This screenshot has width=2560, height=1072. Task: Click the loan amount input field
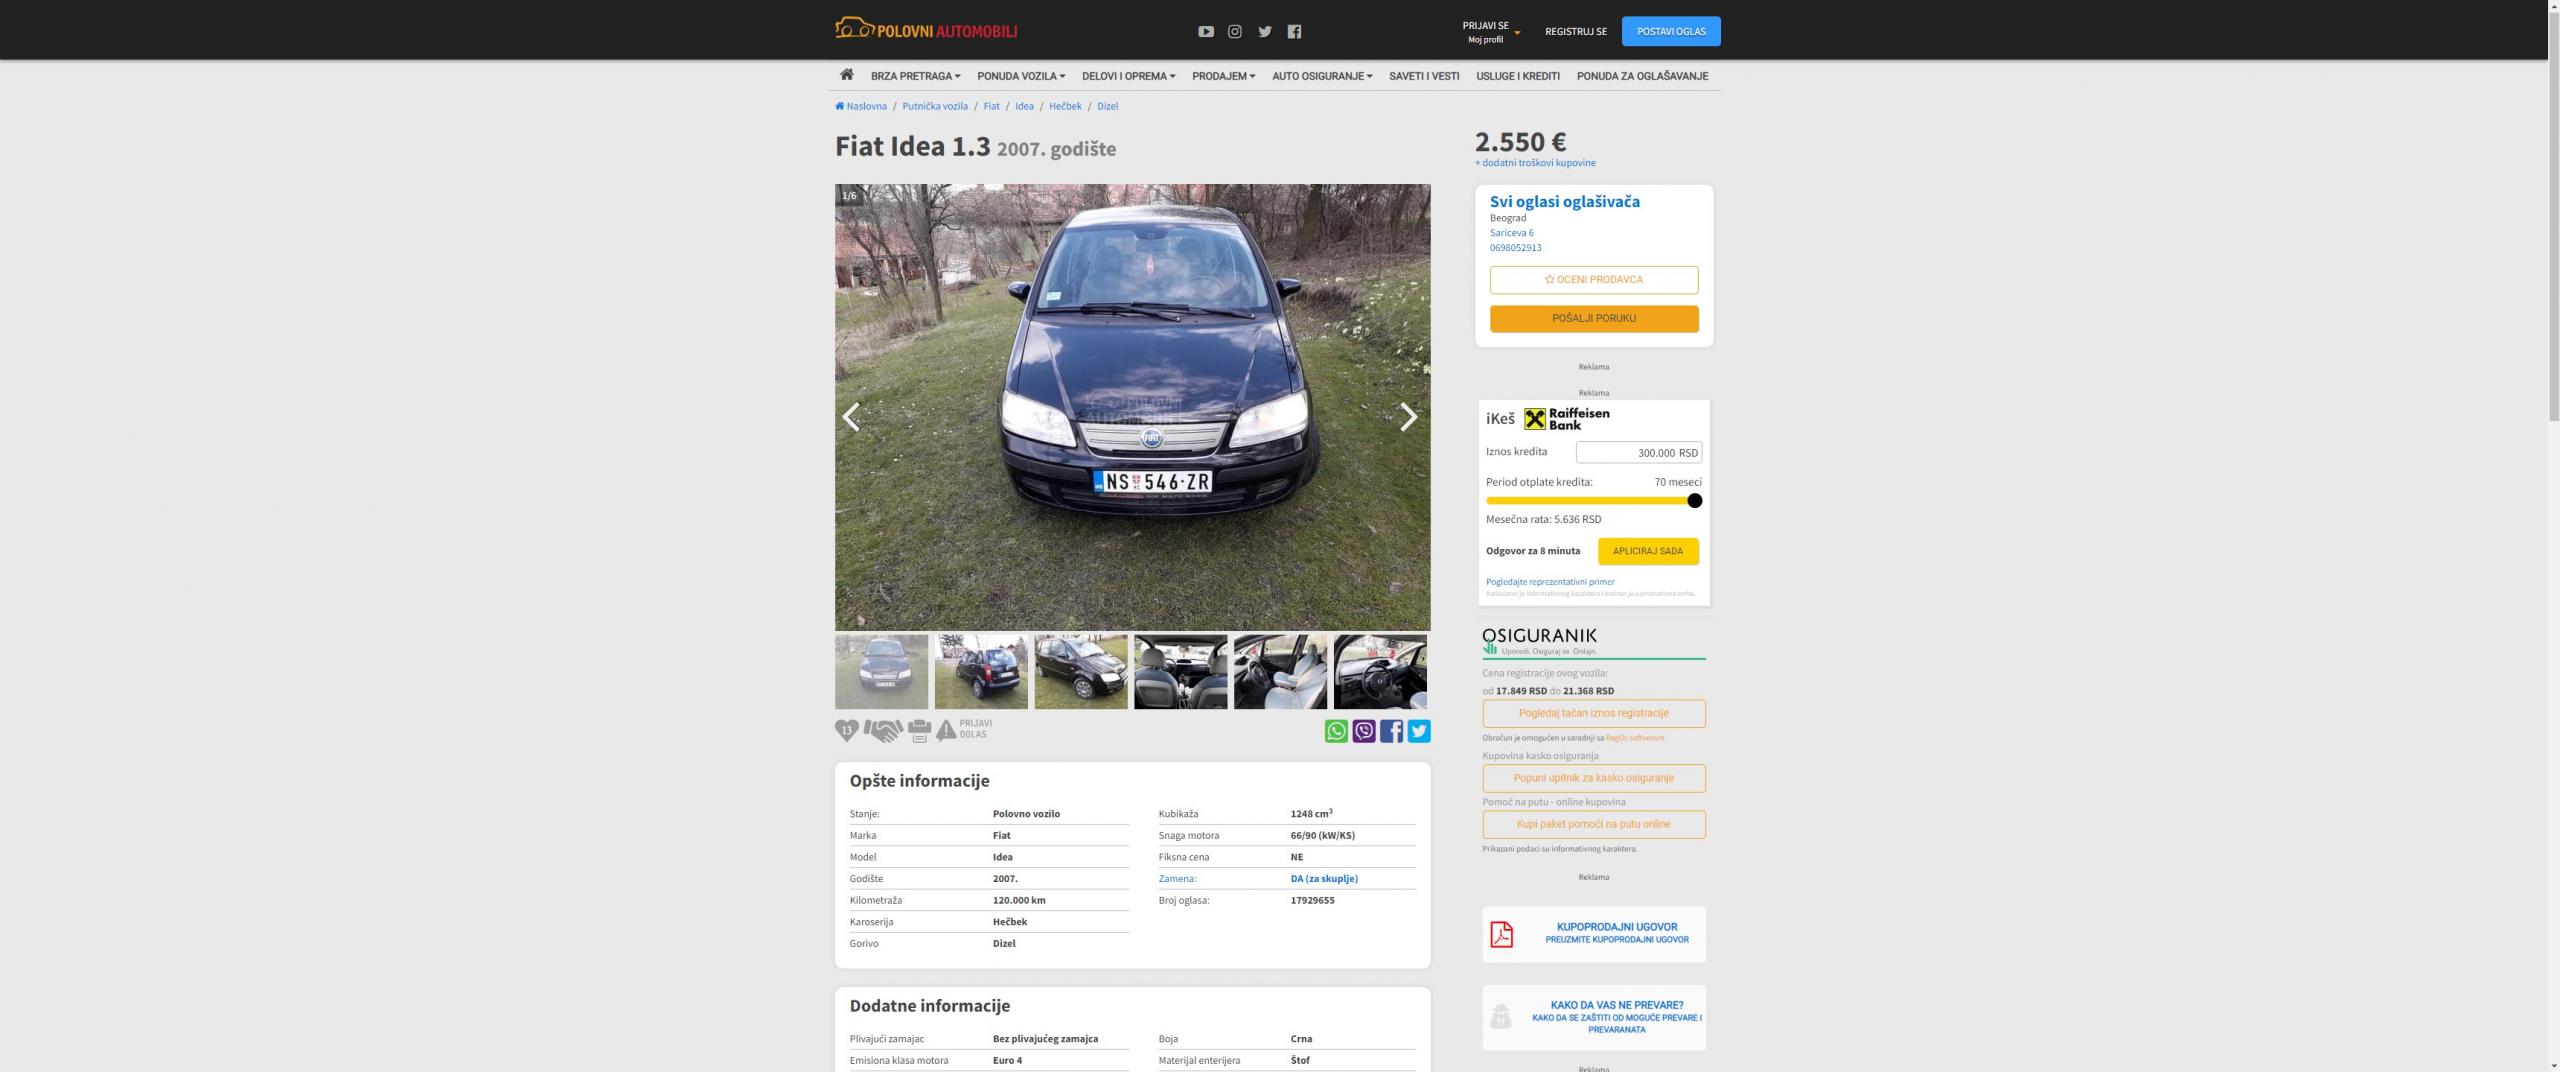pos(1638,453)
